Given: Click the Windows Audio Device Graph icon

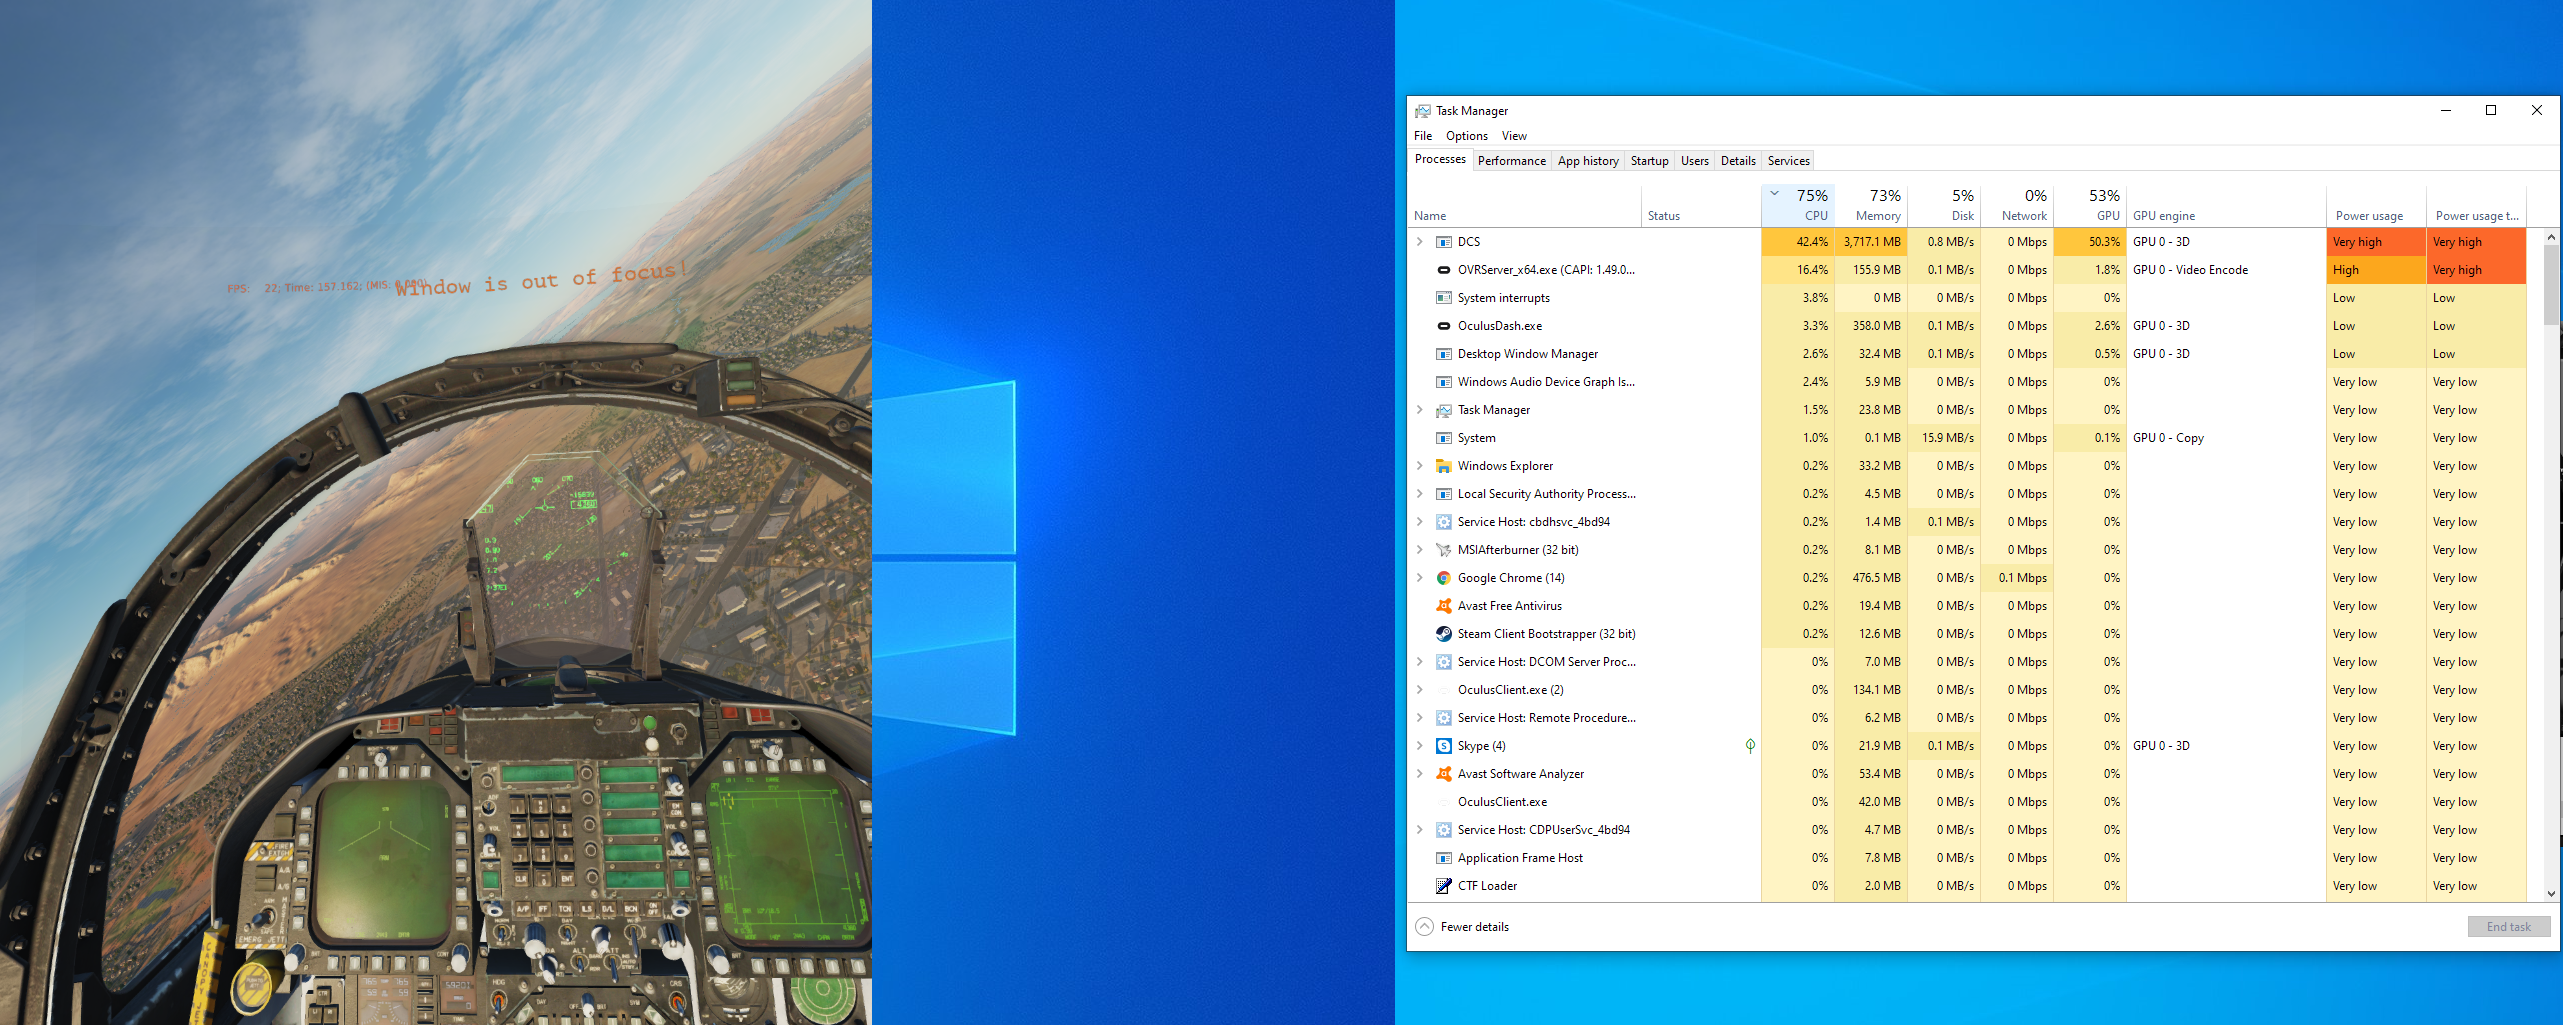Looking at the screenshot, I should (x=1443, y=382).
